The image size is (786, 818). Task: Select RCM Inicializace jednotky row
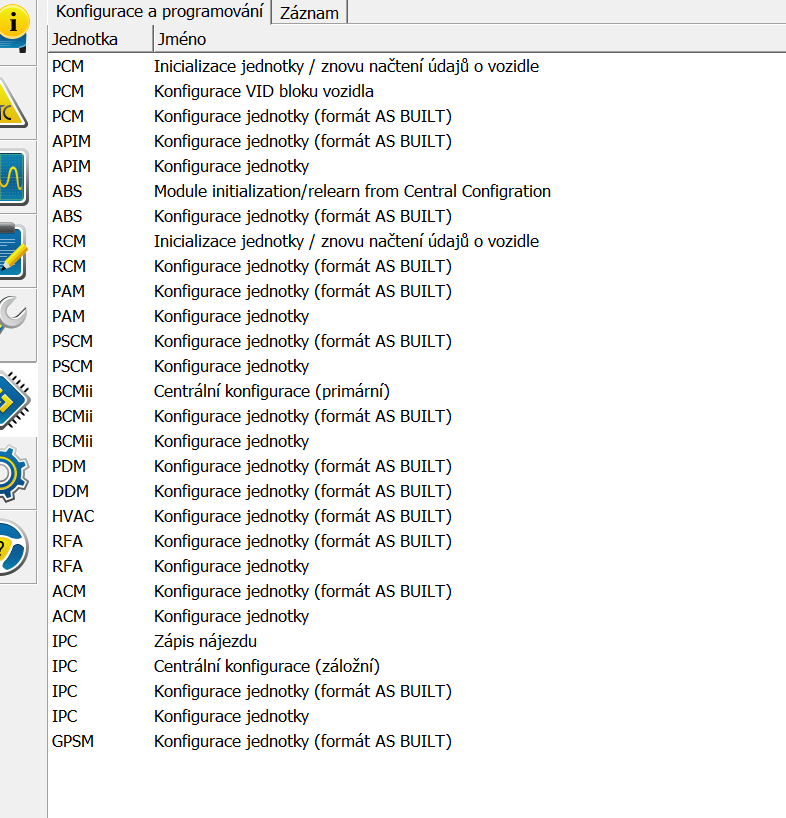pos(346,241)
